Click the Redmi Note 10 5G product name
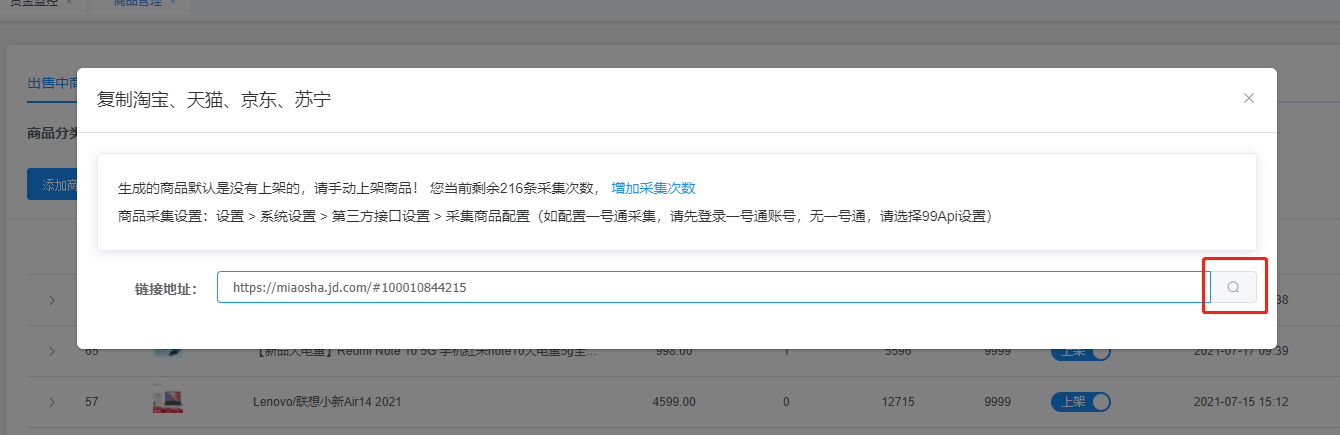 (425, 352)
